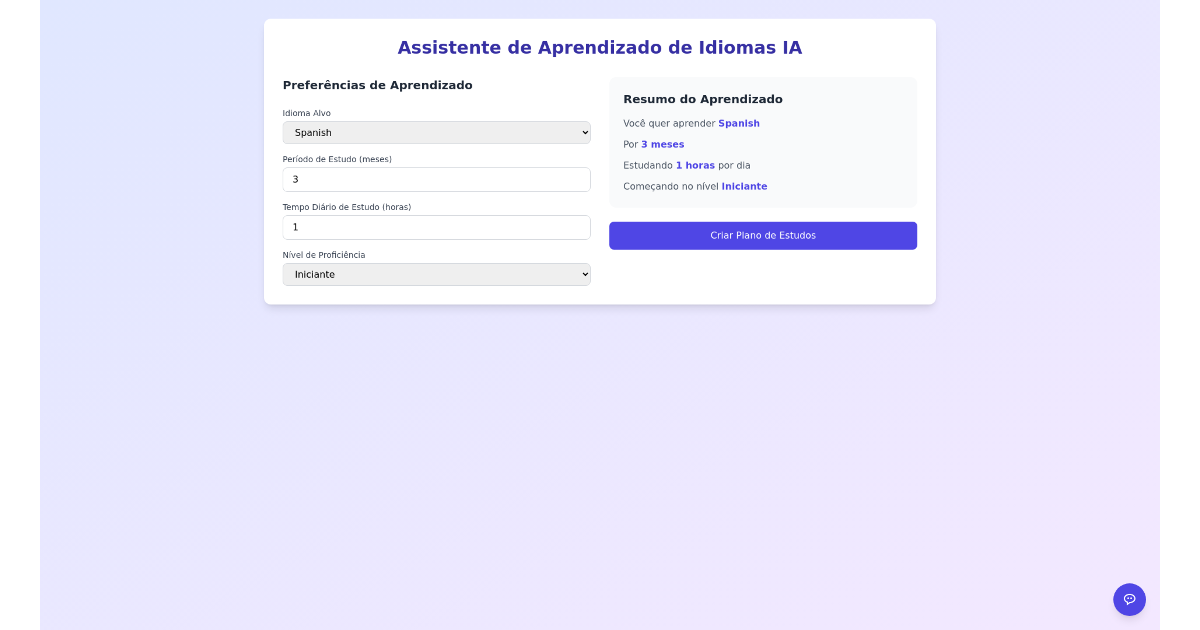Click the bold 3 meses summary value
The height and width of the screenshot is (630, 1200).
(662, 145)
